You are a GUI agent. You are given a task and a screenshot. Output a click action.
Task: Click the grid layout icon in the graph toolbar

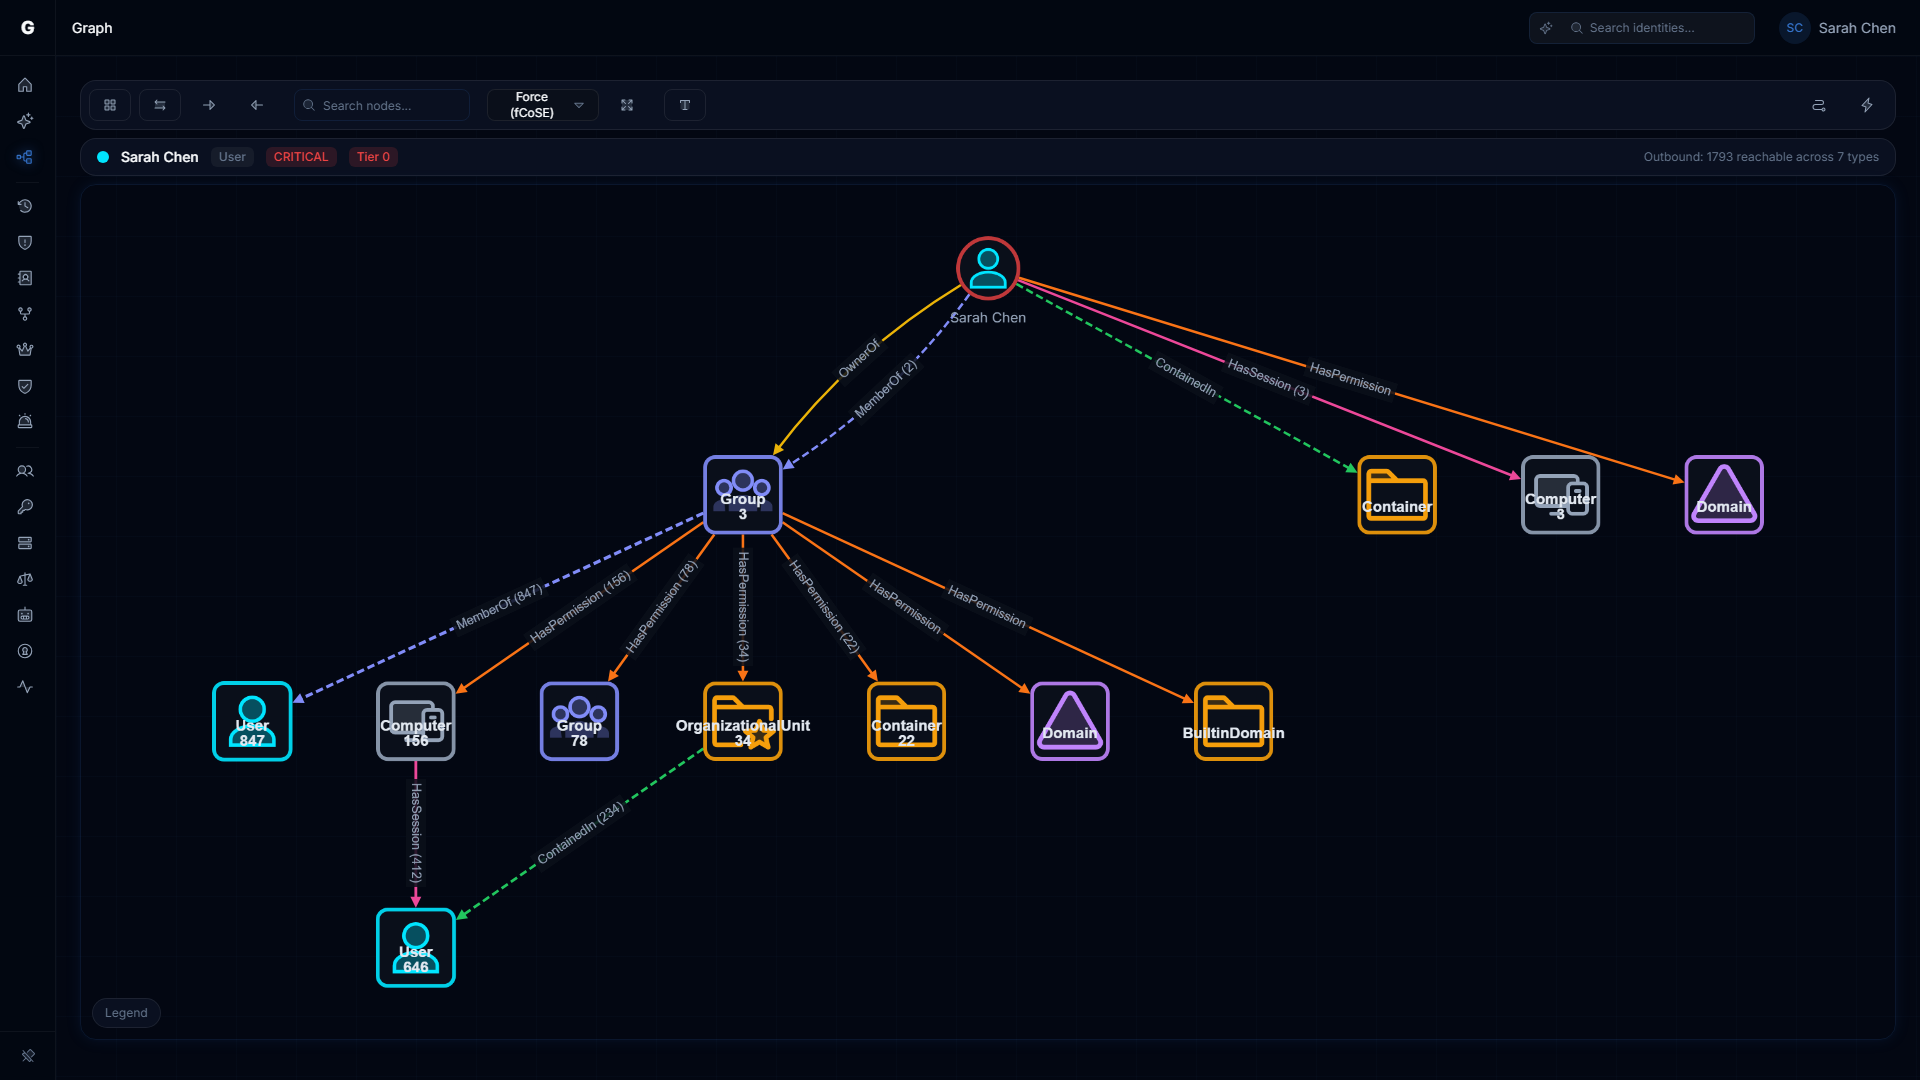click(110, 104)
